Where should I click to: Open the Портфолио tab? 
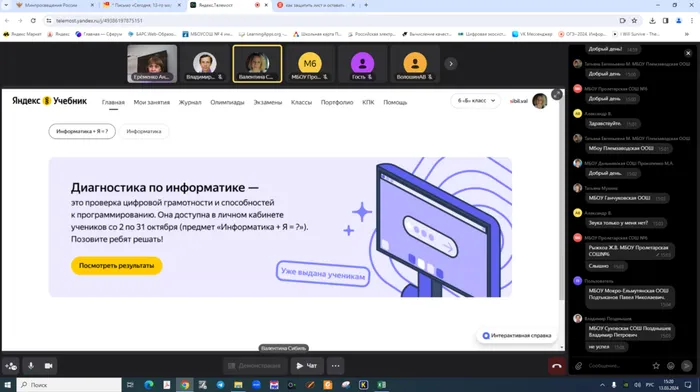(x=337, y=102)
